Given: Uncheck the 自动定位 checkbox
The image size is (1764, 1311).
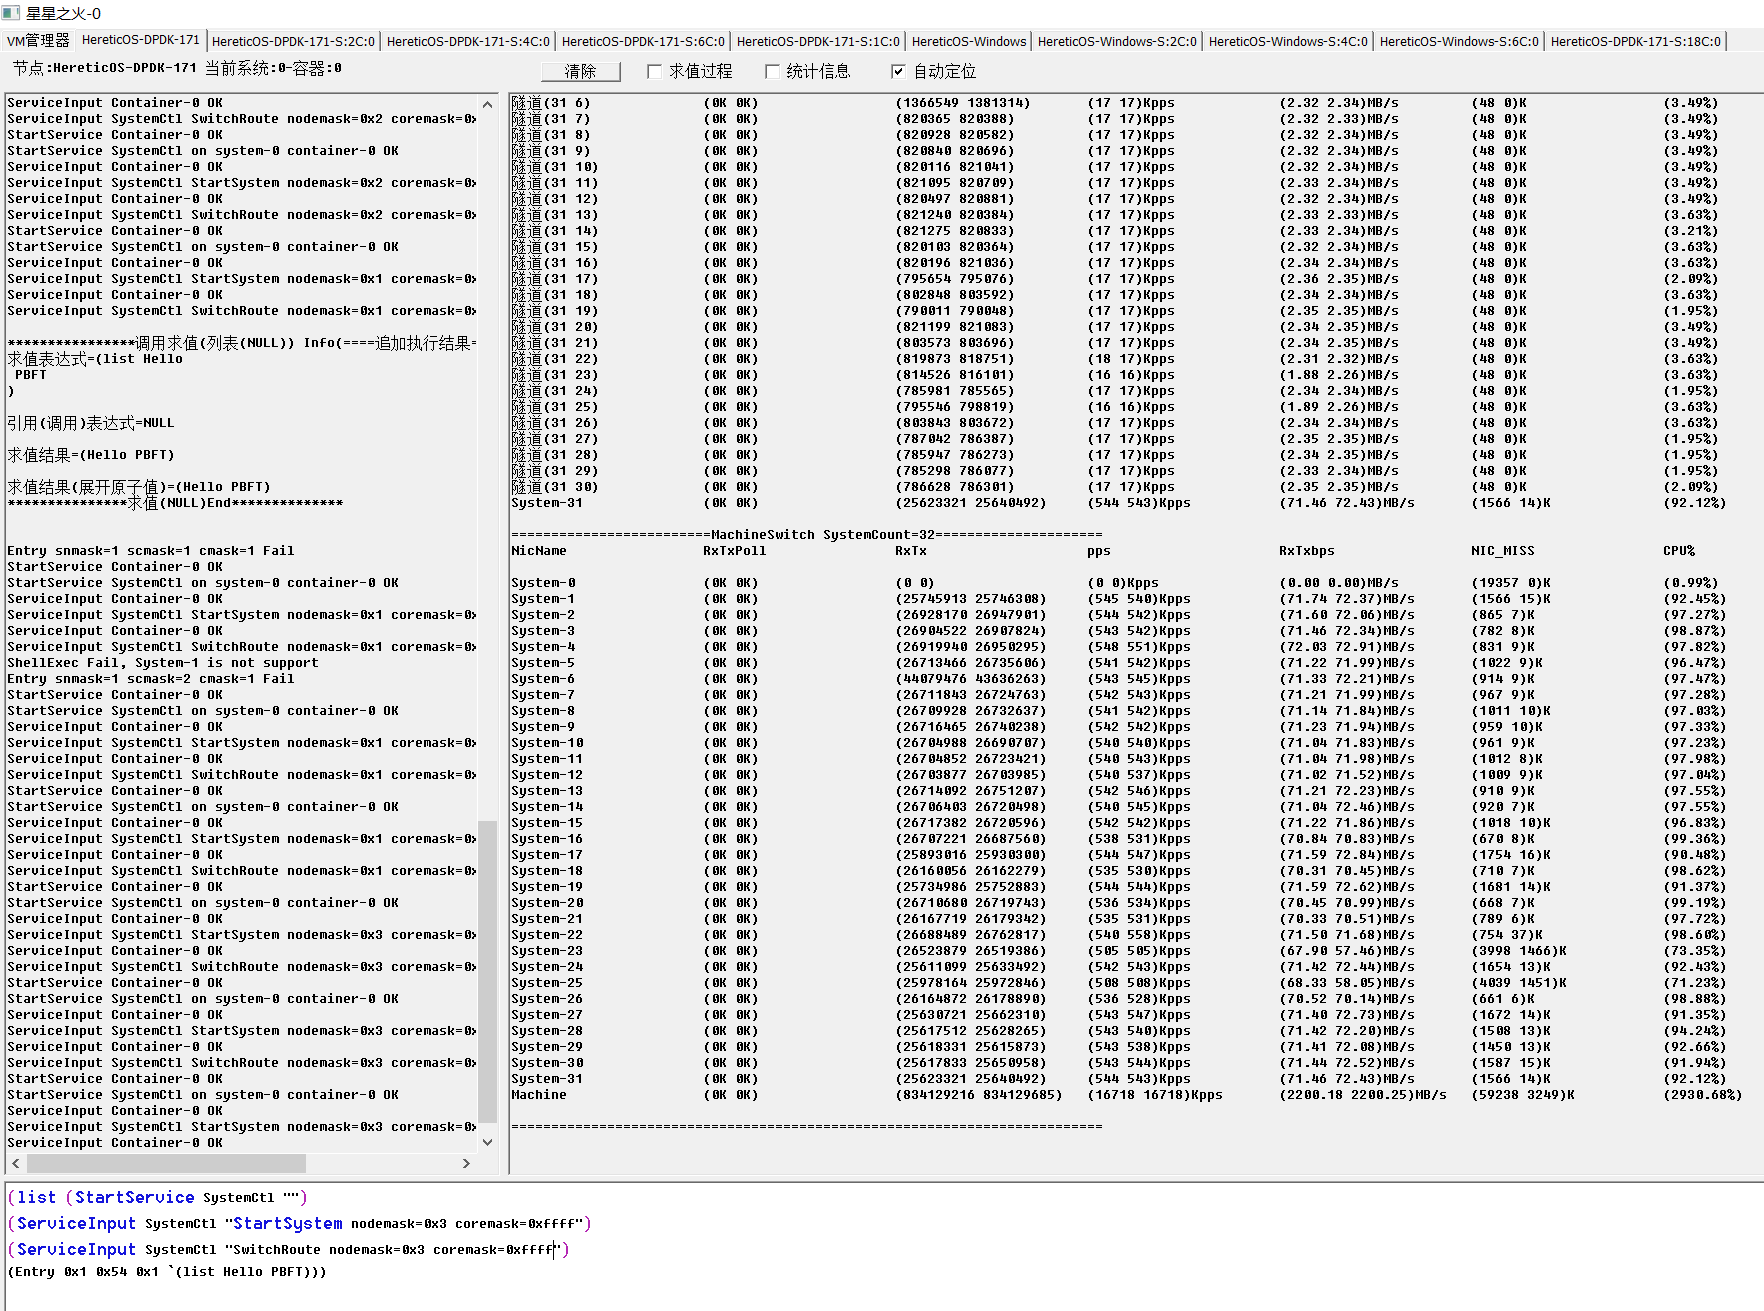Looking at the screenshot, I should [x=898, y=71].
